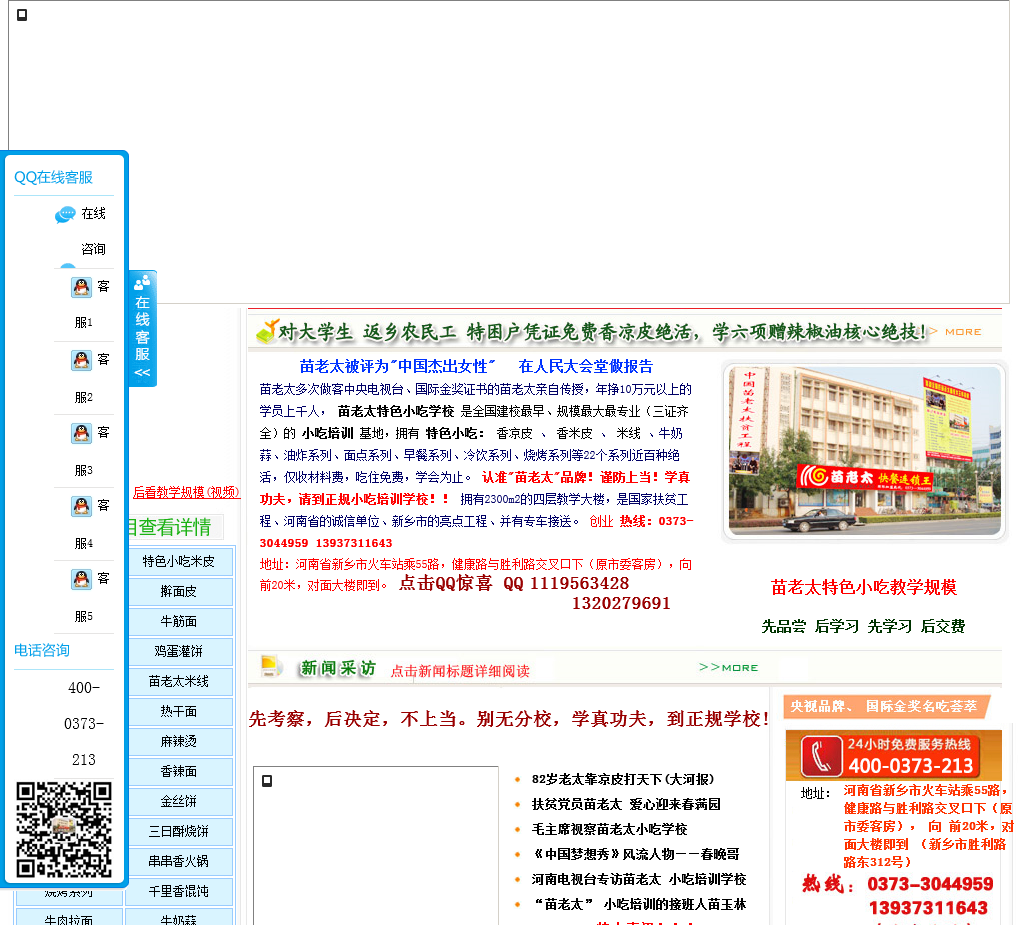
Task: Click 先品尝 后学习 先学习 后交费 text
Action: click(x=863, y=626)
